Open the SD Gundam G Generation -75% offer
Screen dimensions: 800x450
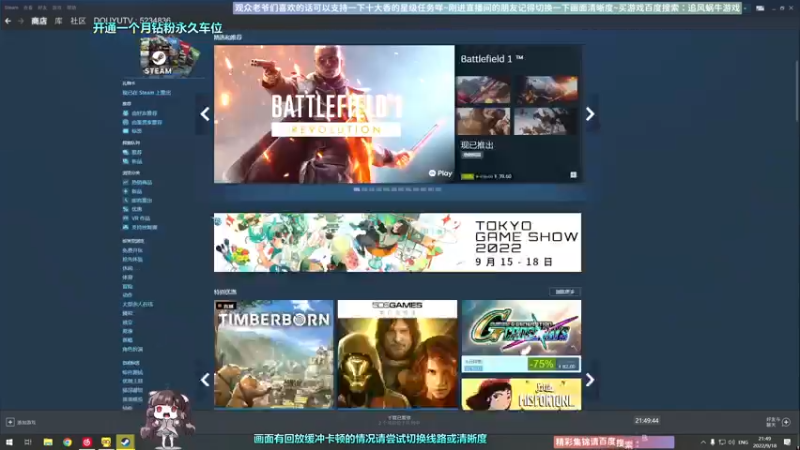[521, 336]
